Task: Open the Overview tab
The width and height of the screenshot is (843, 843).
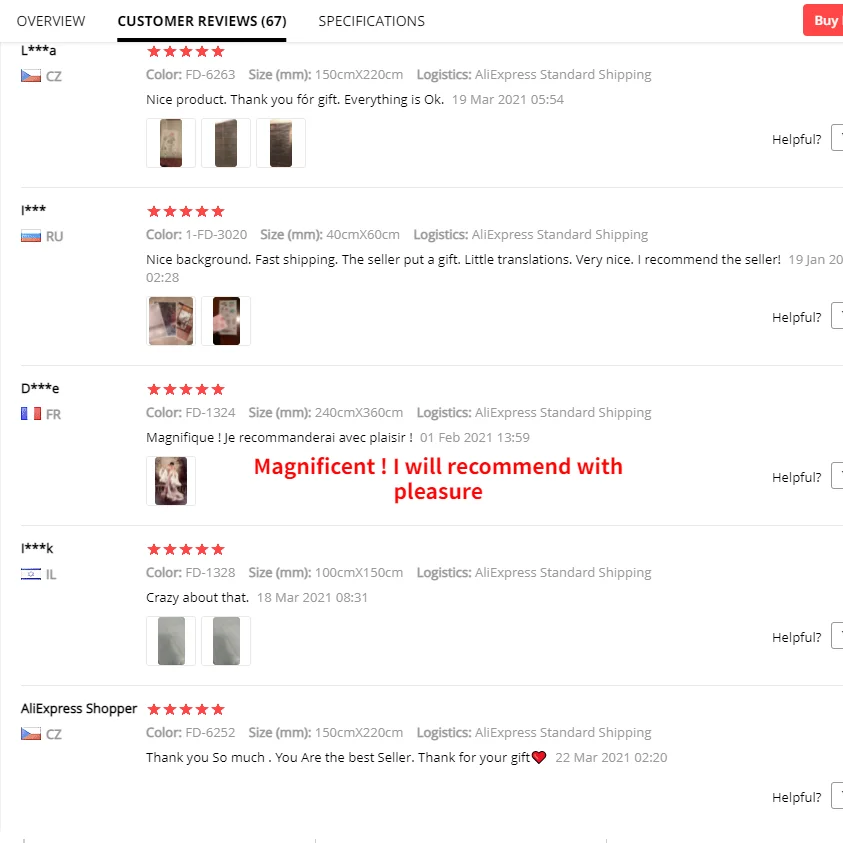Action: coord(51,21)
